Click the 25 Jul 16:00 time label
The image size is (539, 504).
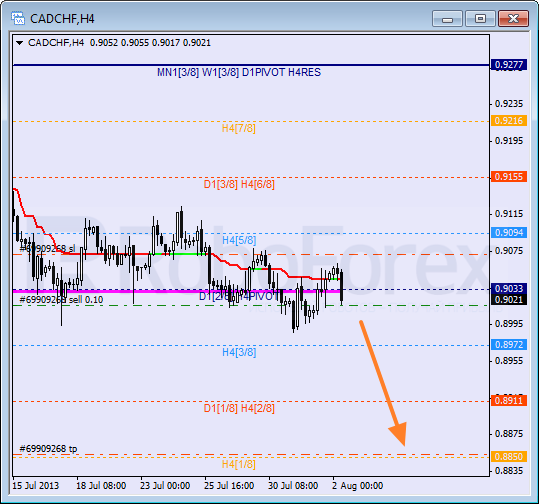[229, 486]
